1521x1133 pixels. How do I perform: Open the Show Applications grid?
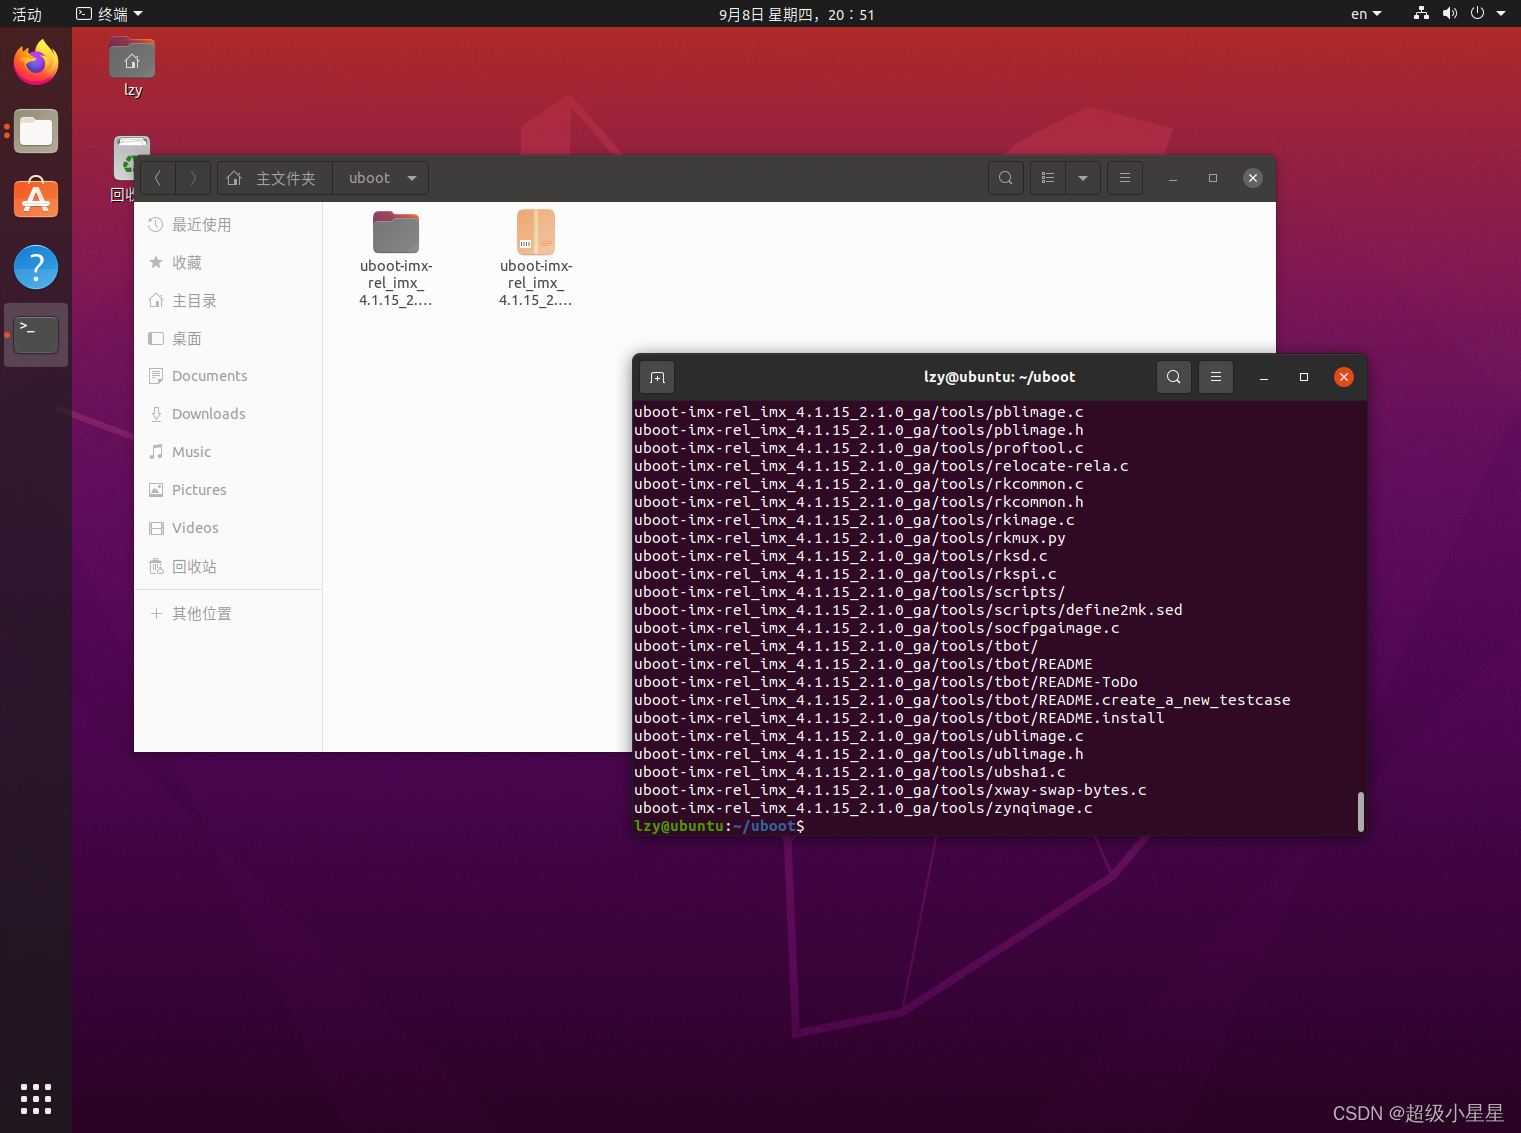(36, 1098)
